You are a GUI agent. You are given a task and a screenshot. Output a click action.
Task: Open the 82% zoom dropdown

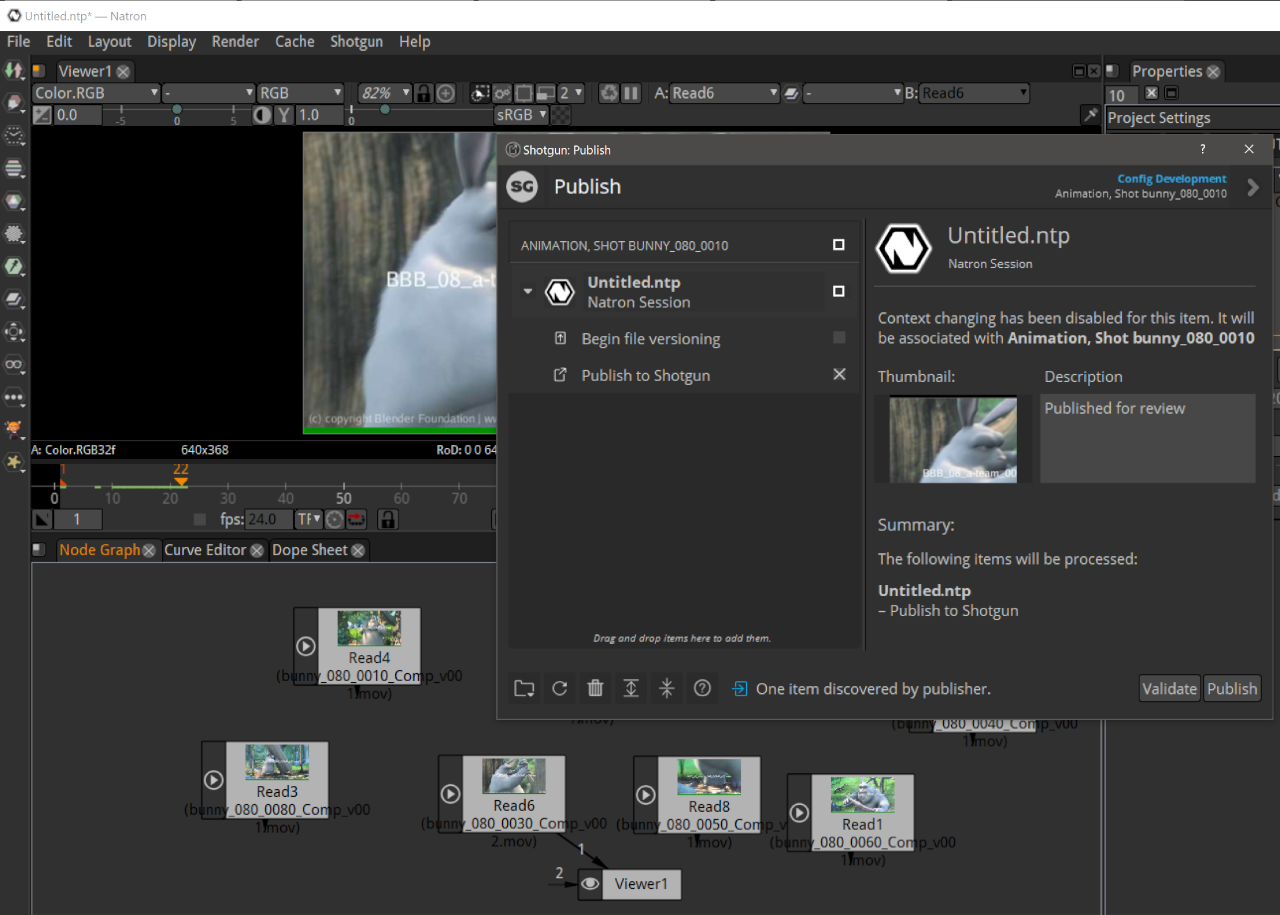[386, 93]
